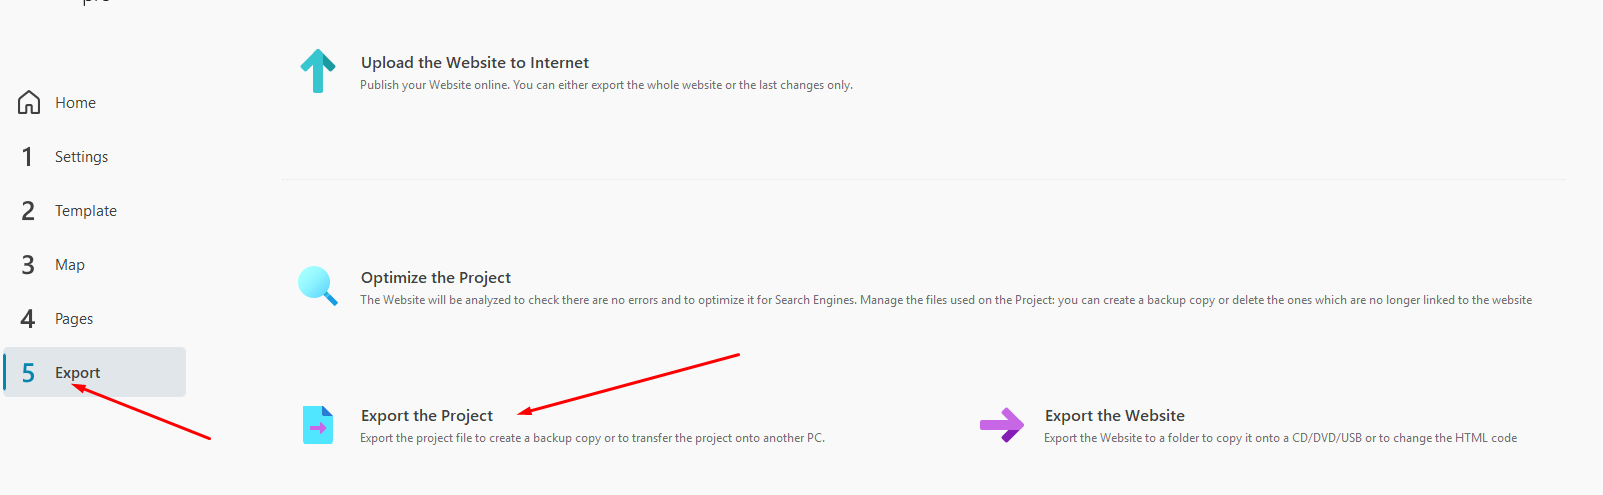Choose the 'Export the Project' heading
1603x495 pixels.
click(x=426, y=416)
